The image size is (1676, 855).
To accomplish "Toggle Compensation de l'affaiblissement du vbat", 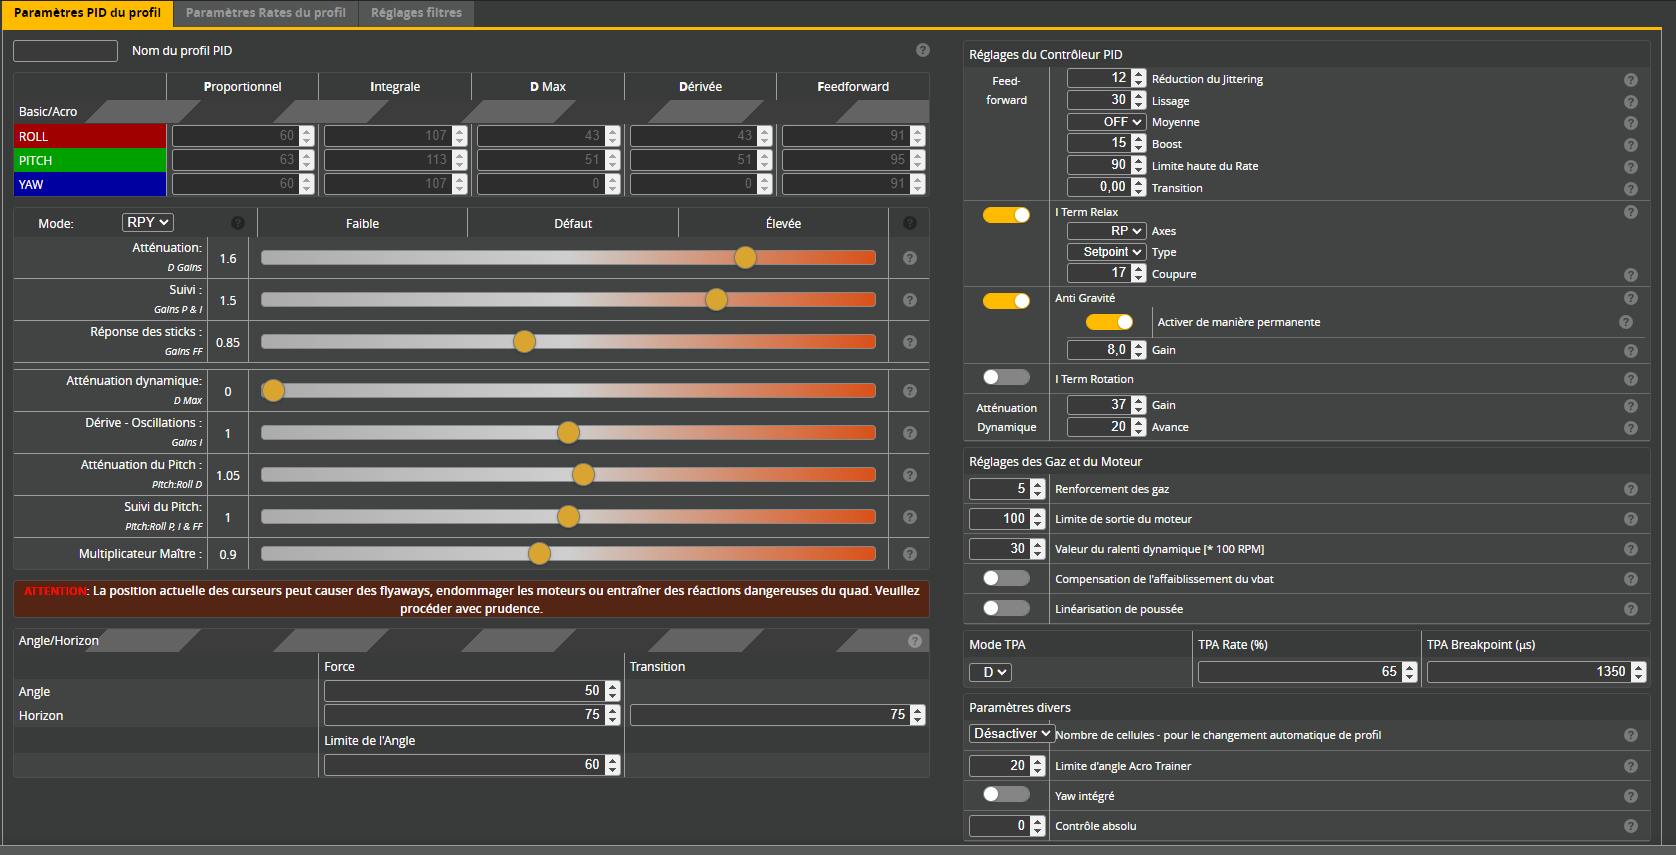I will pos(1006,578).
